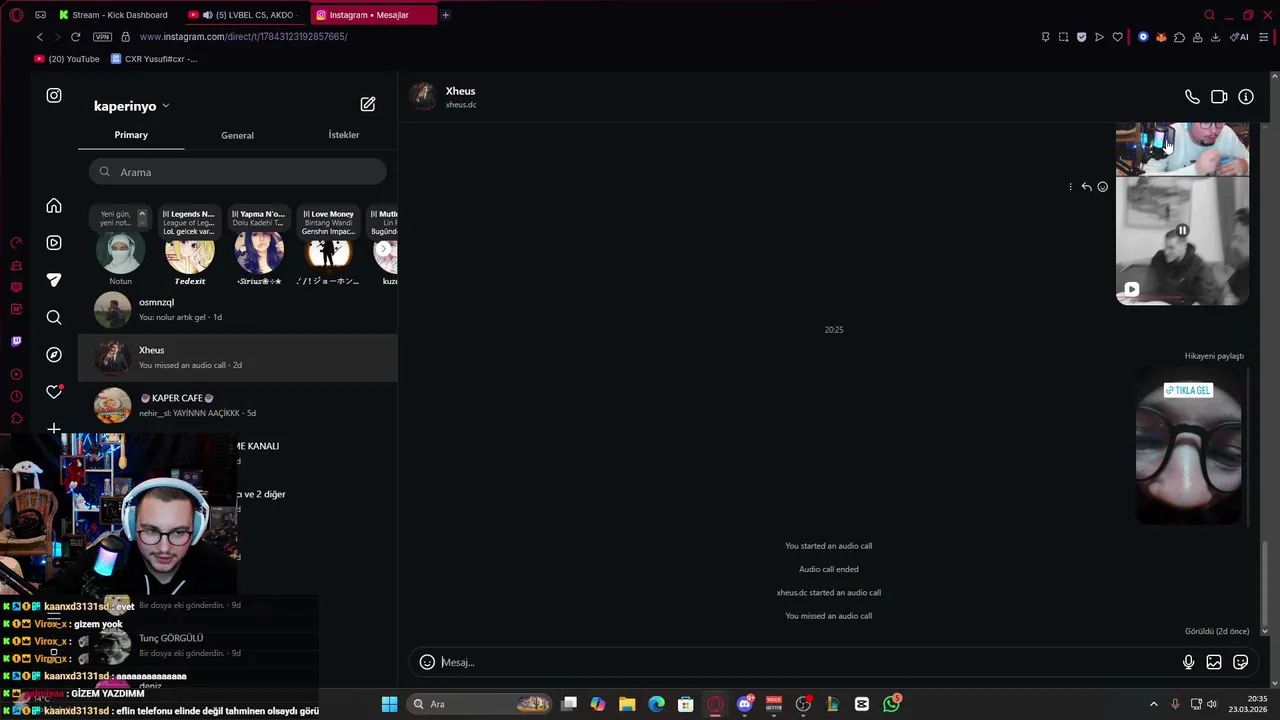Screen dimensions: 1280x720
Task: Reload the Instagram page
Action: coord(75,37)
